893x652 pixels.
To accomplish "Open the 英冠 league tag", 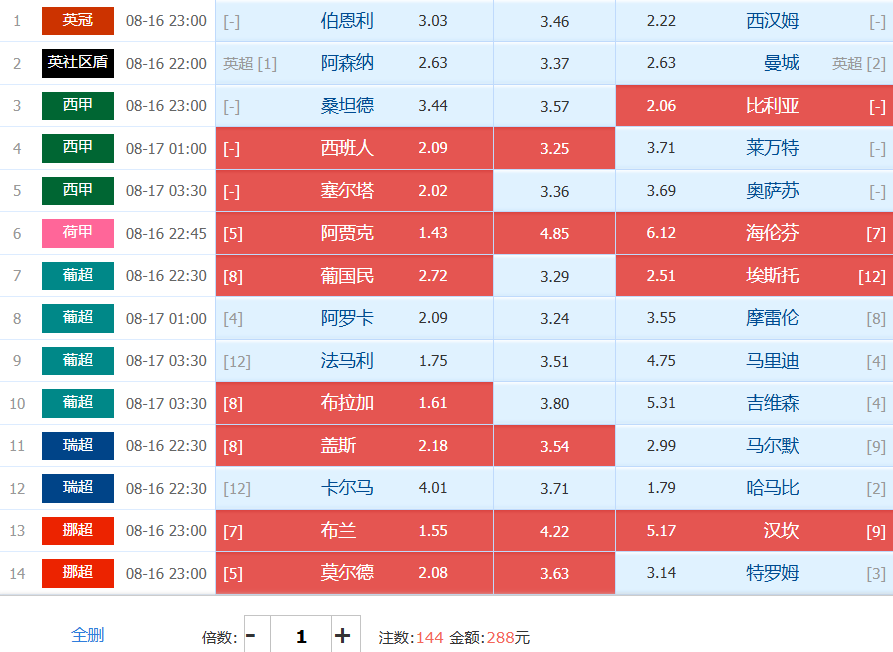I will [78, 20].
